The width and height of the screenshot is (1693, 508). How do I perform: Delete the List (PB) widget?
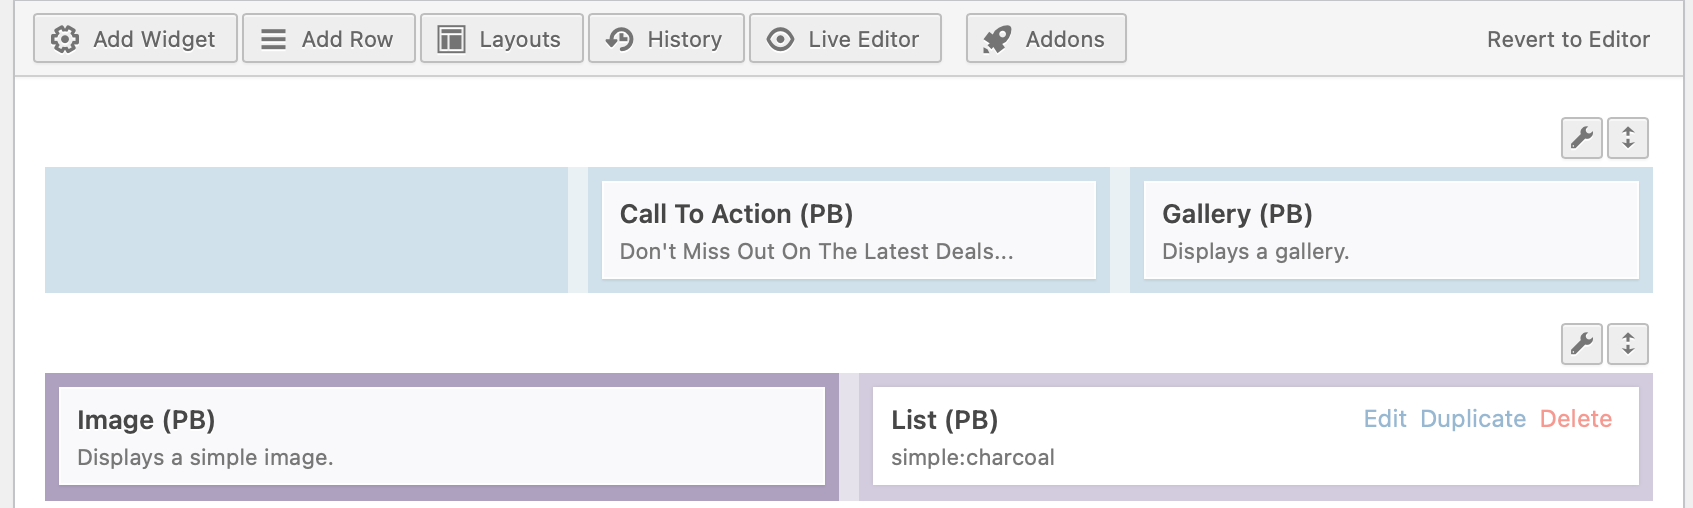pos(1576,419)
